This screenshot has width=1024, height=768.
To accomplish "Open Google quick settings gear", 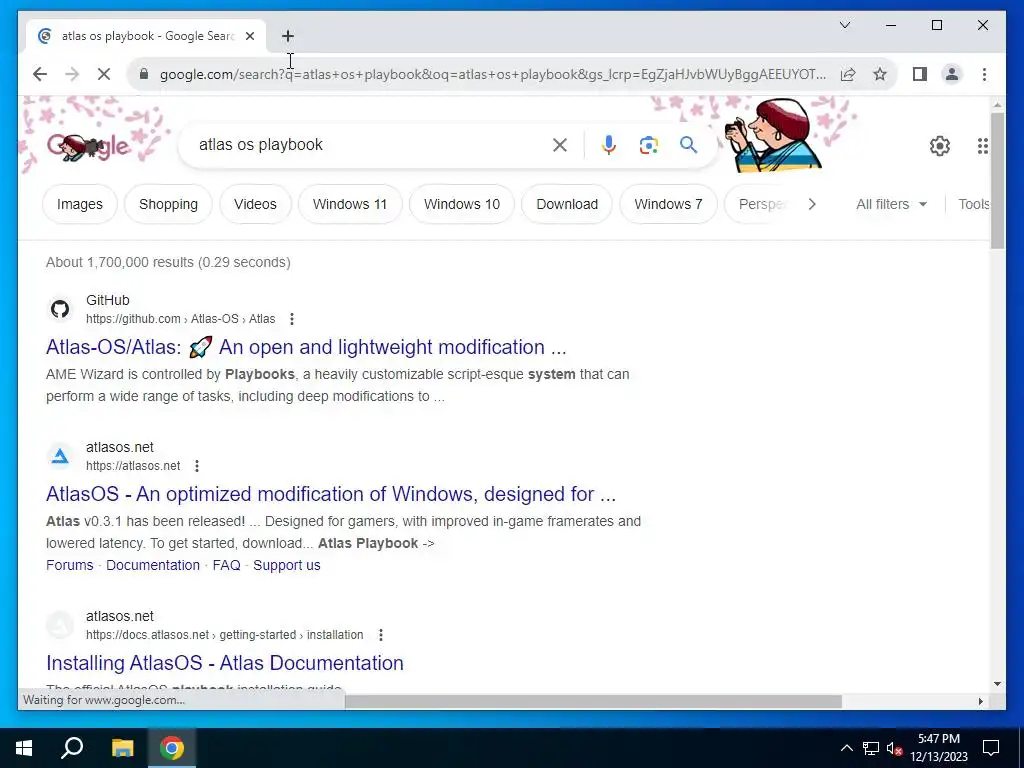I will pyautogui.click(x=940, y=146).
